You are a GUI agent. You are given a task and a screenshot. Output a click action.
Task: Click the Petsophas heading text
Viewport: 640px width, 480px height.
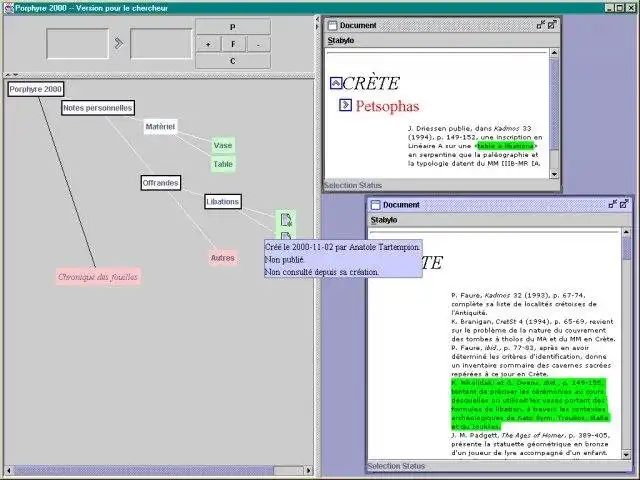[x=387, y=106]
